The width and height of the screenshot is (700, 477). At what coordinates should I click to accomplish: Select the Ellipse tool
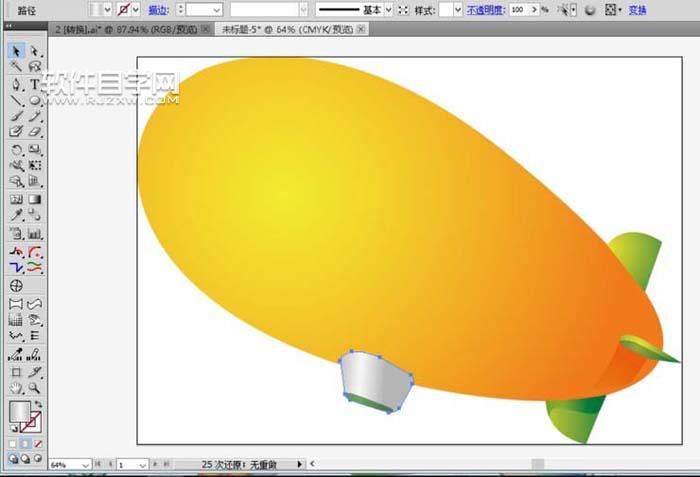[x=35, y=100]
